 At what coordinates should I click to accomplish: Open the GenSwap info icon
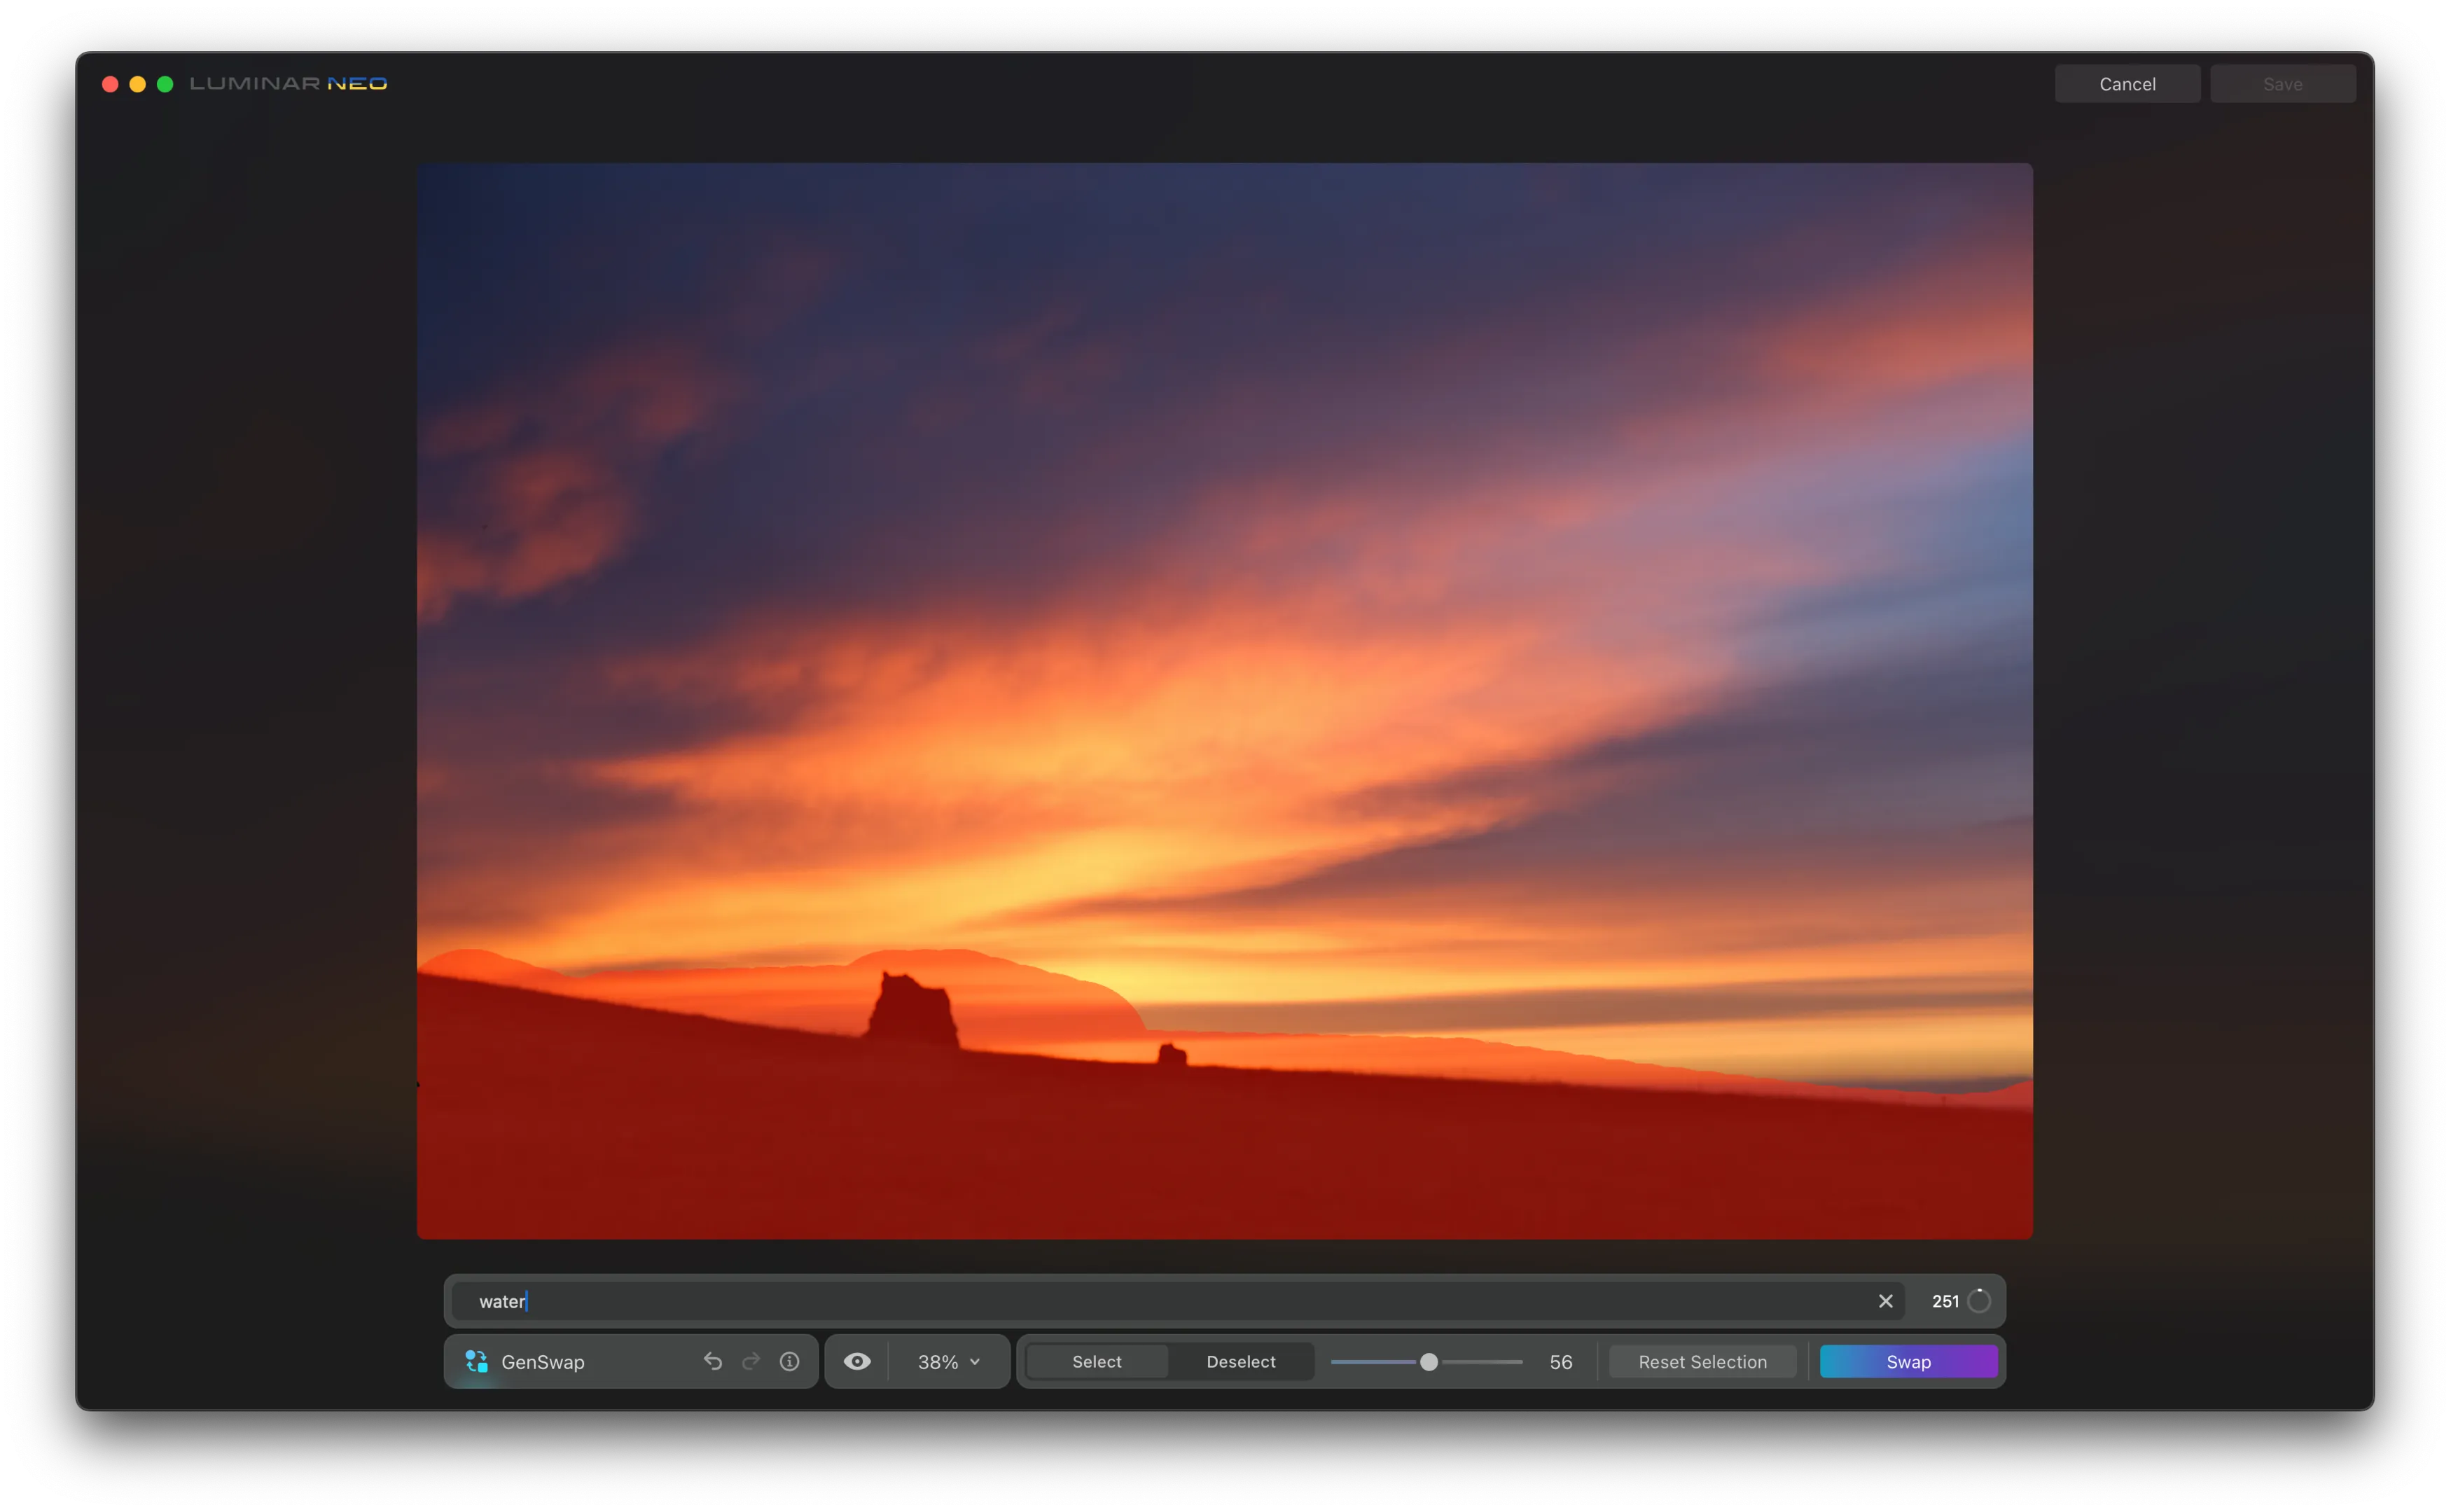pos(789,1361)
